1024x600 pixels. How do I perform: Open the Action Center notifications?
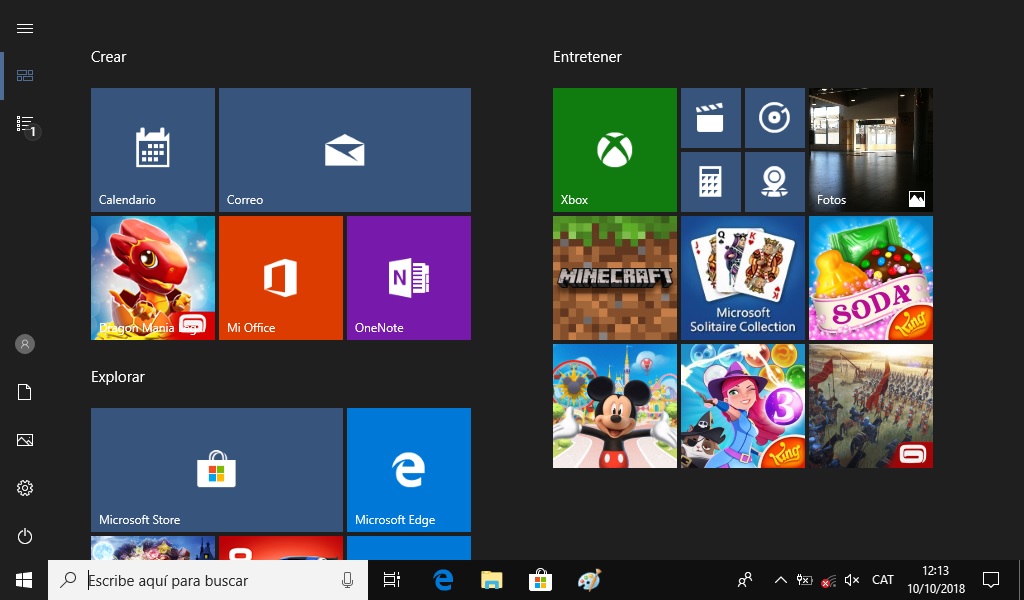(991, 580)
